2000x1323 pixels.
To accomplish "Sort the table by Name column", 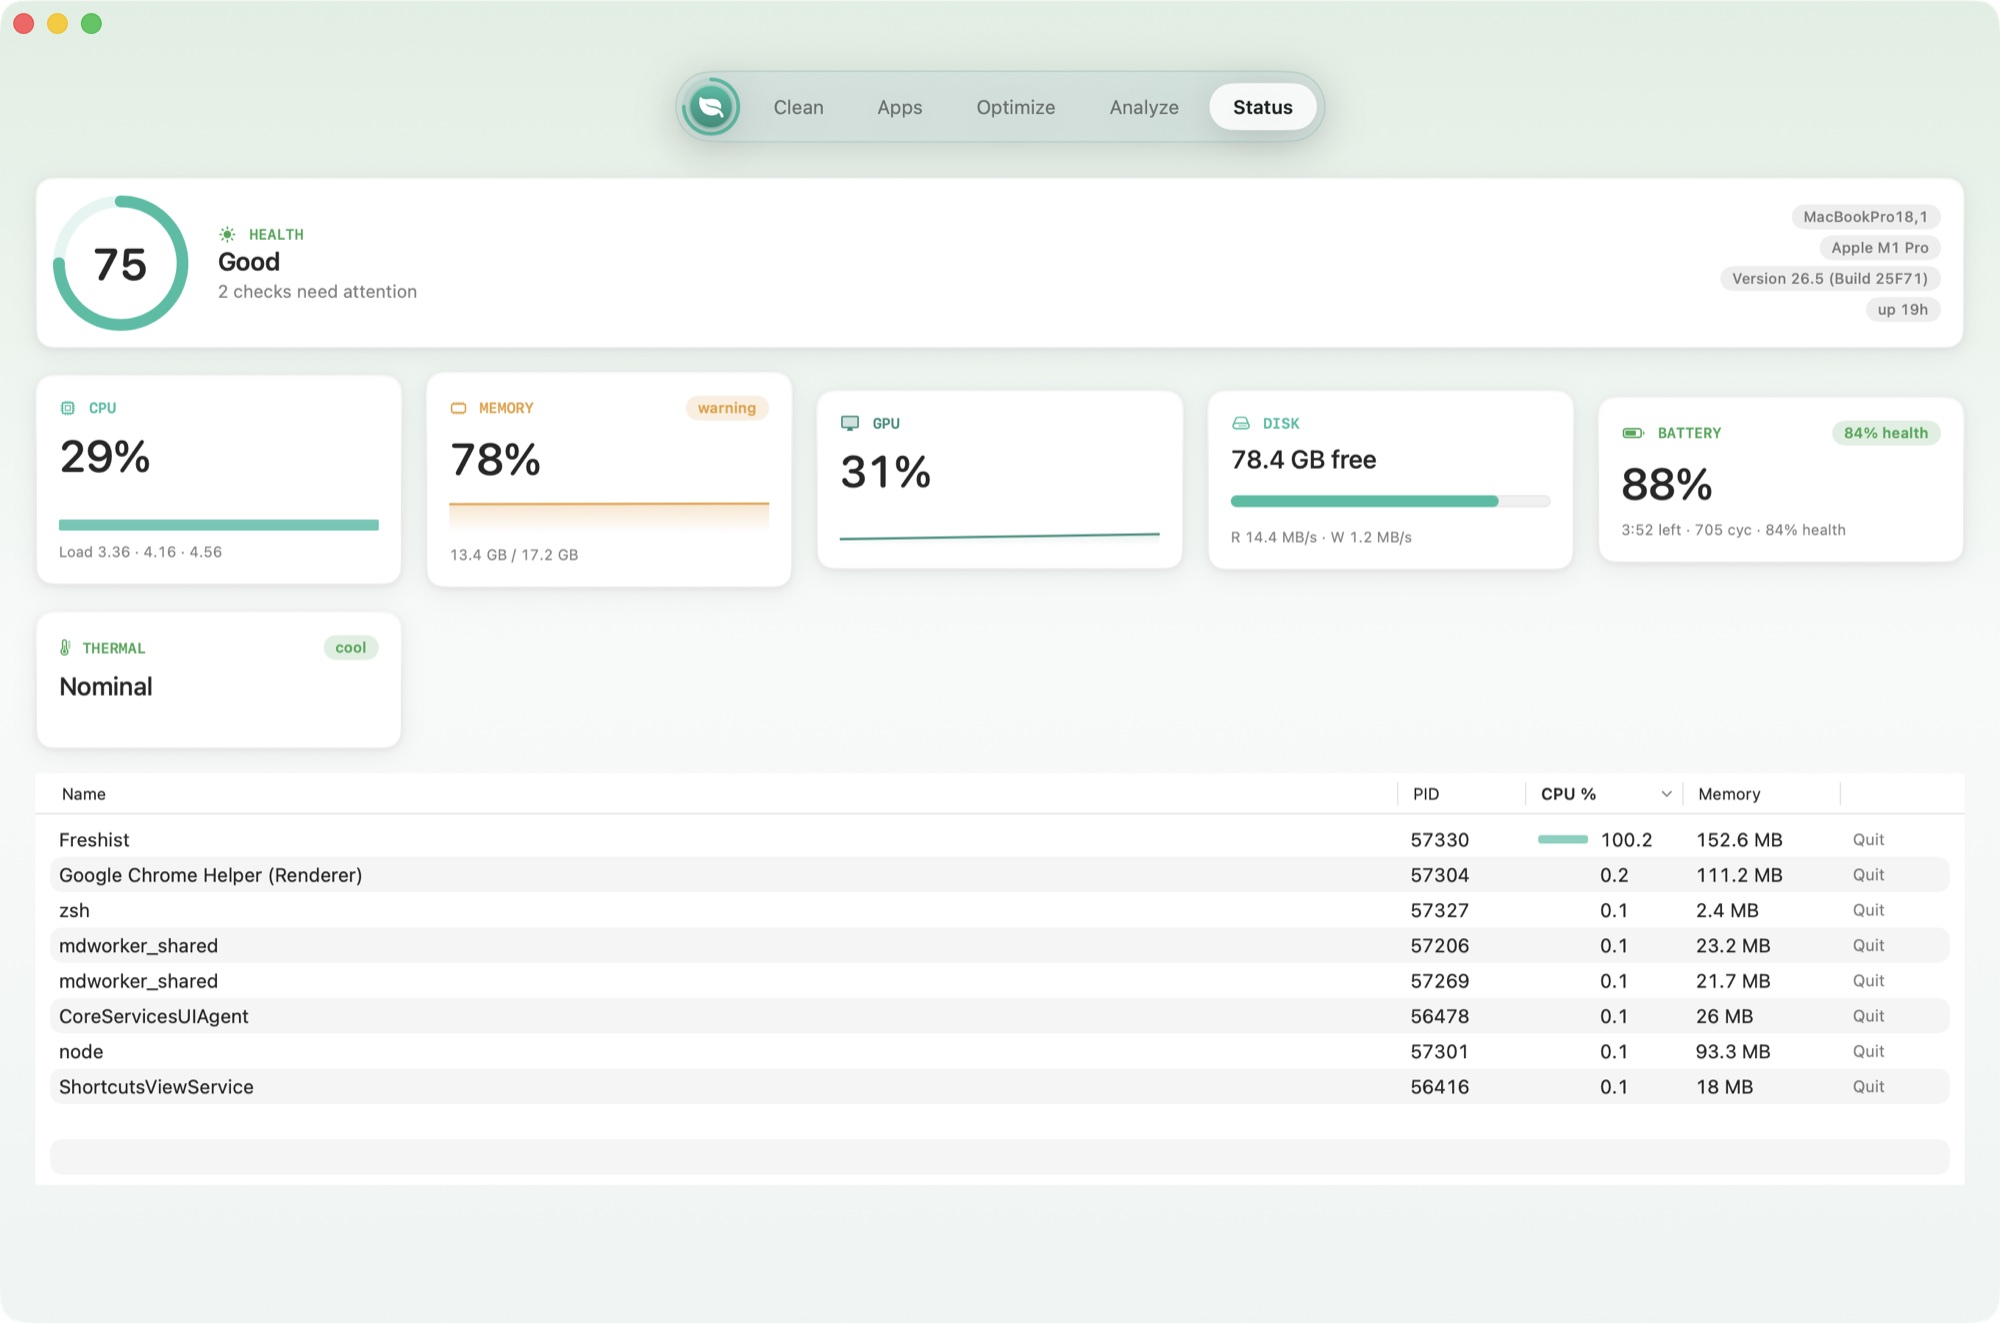I will [x=84, y=794].
